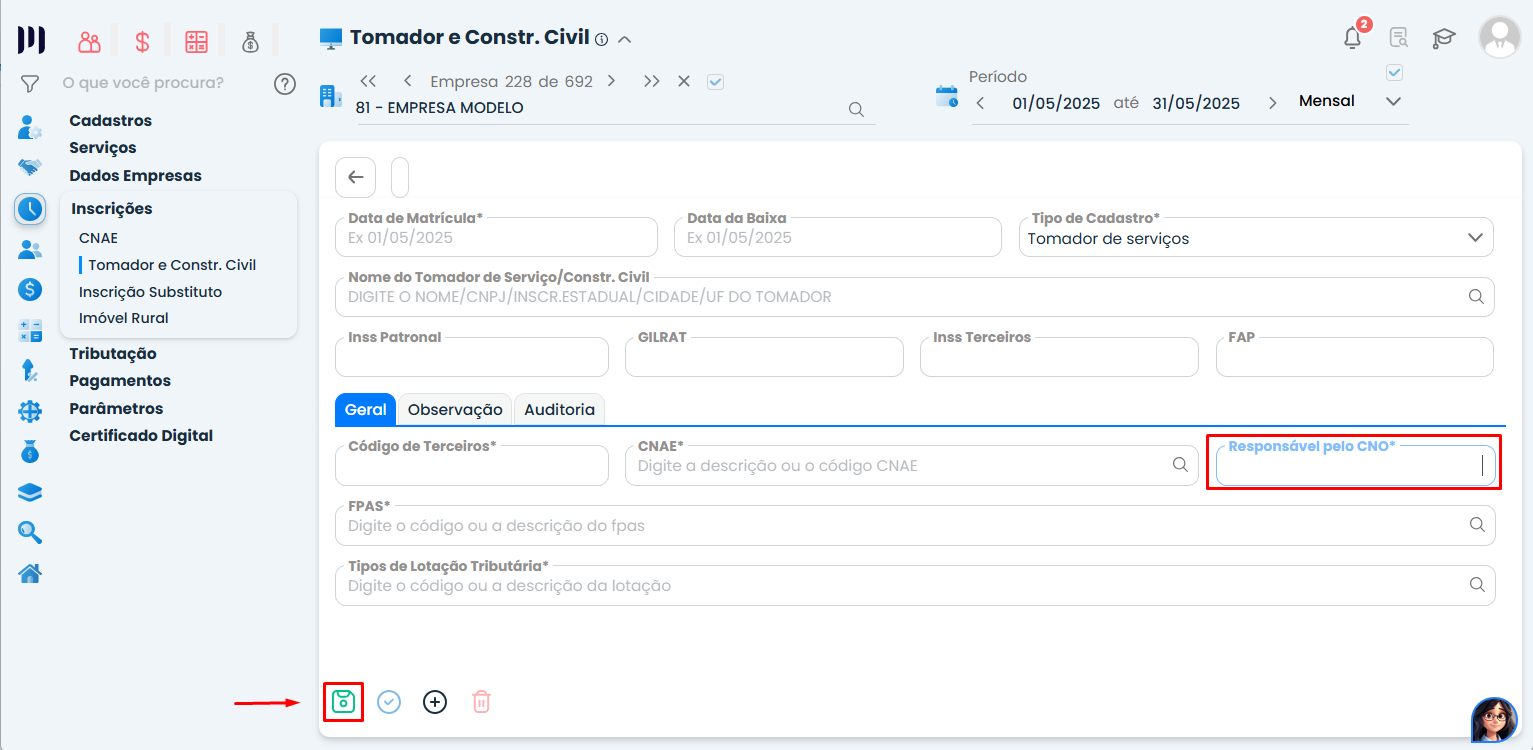Open the virtual assistant avatar
The height and width of the screenshot is (750, 1533).
pos(1494,719)
